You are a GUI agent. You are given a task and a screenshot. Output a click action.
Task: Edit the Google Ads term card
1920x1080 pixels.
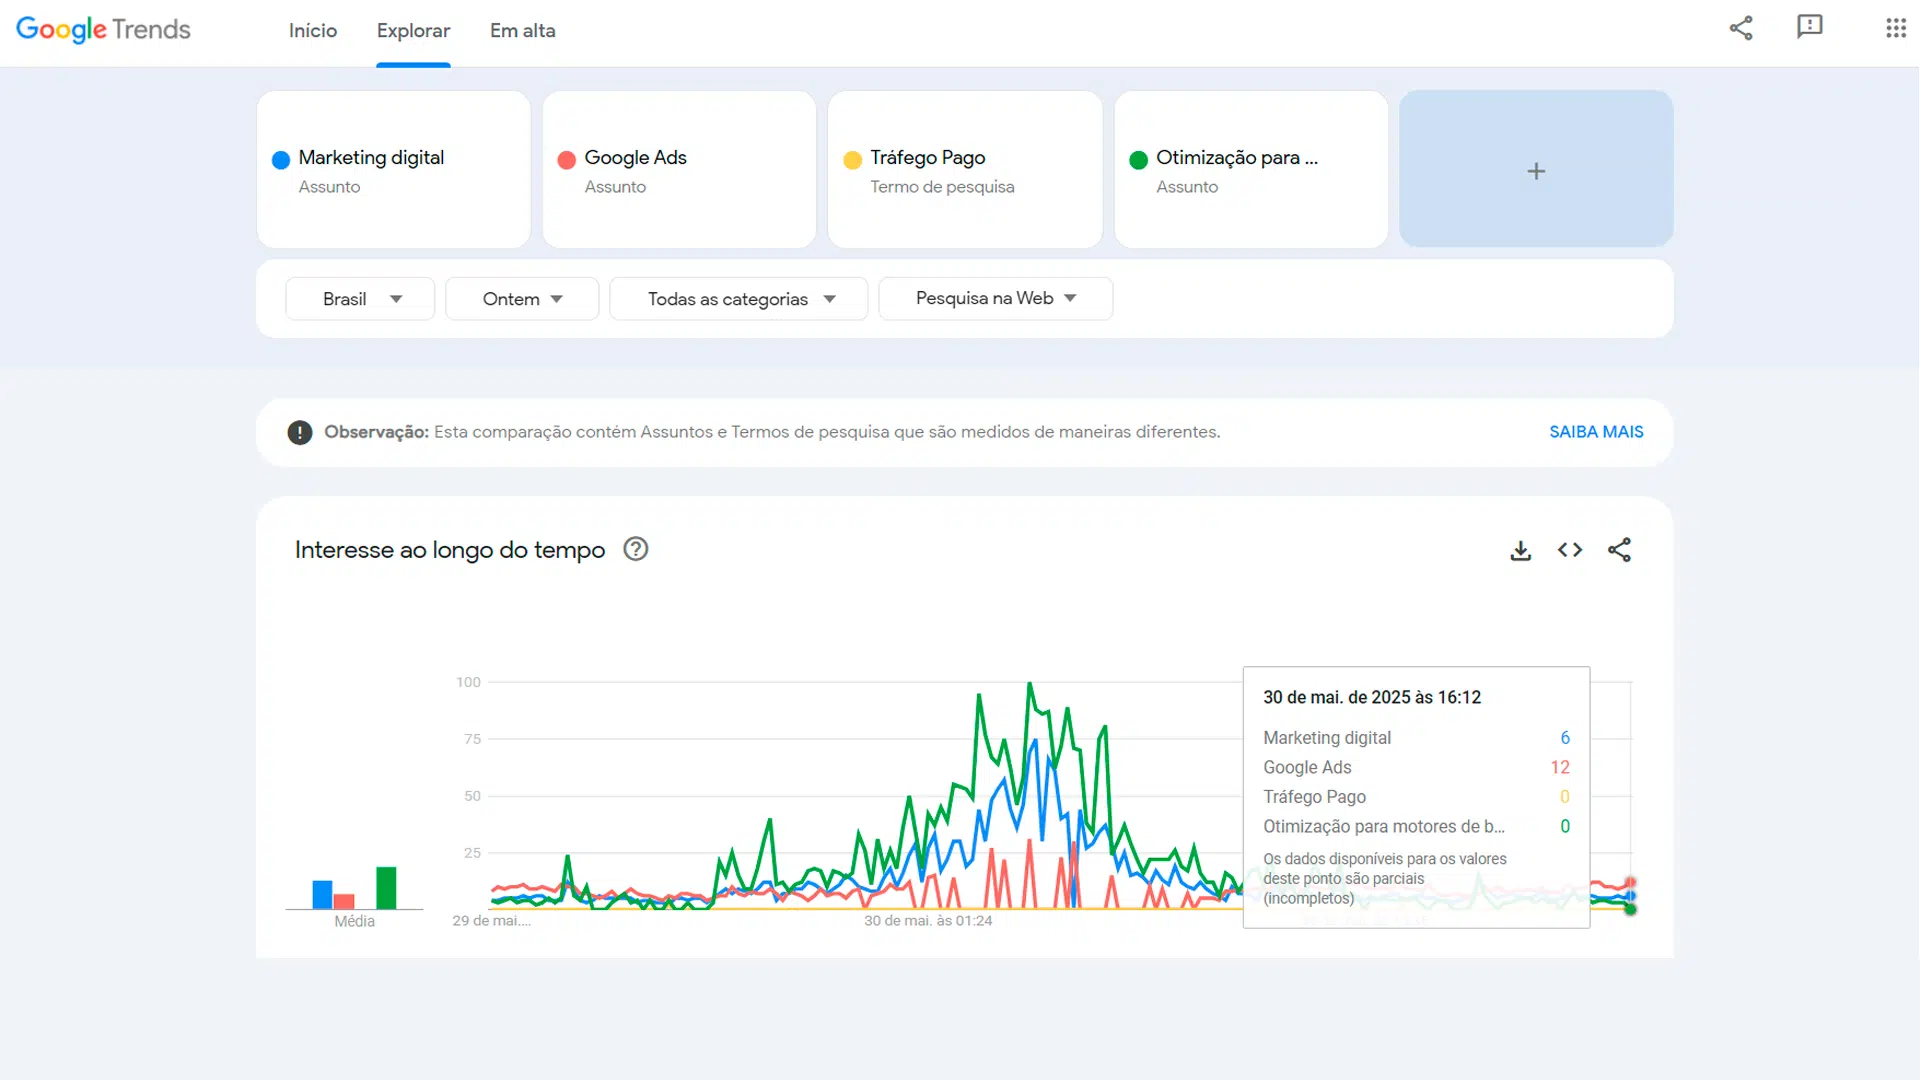pyautogui.click(x=680, y=169)
